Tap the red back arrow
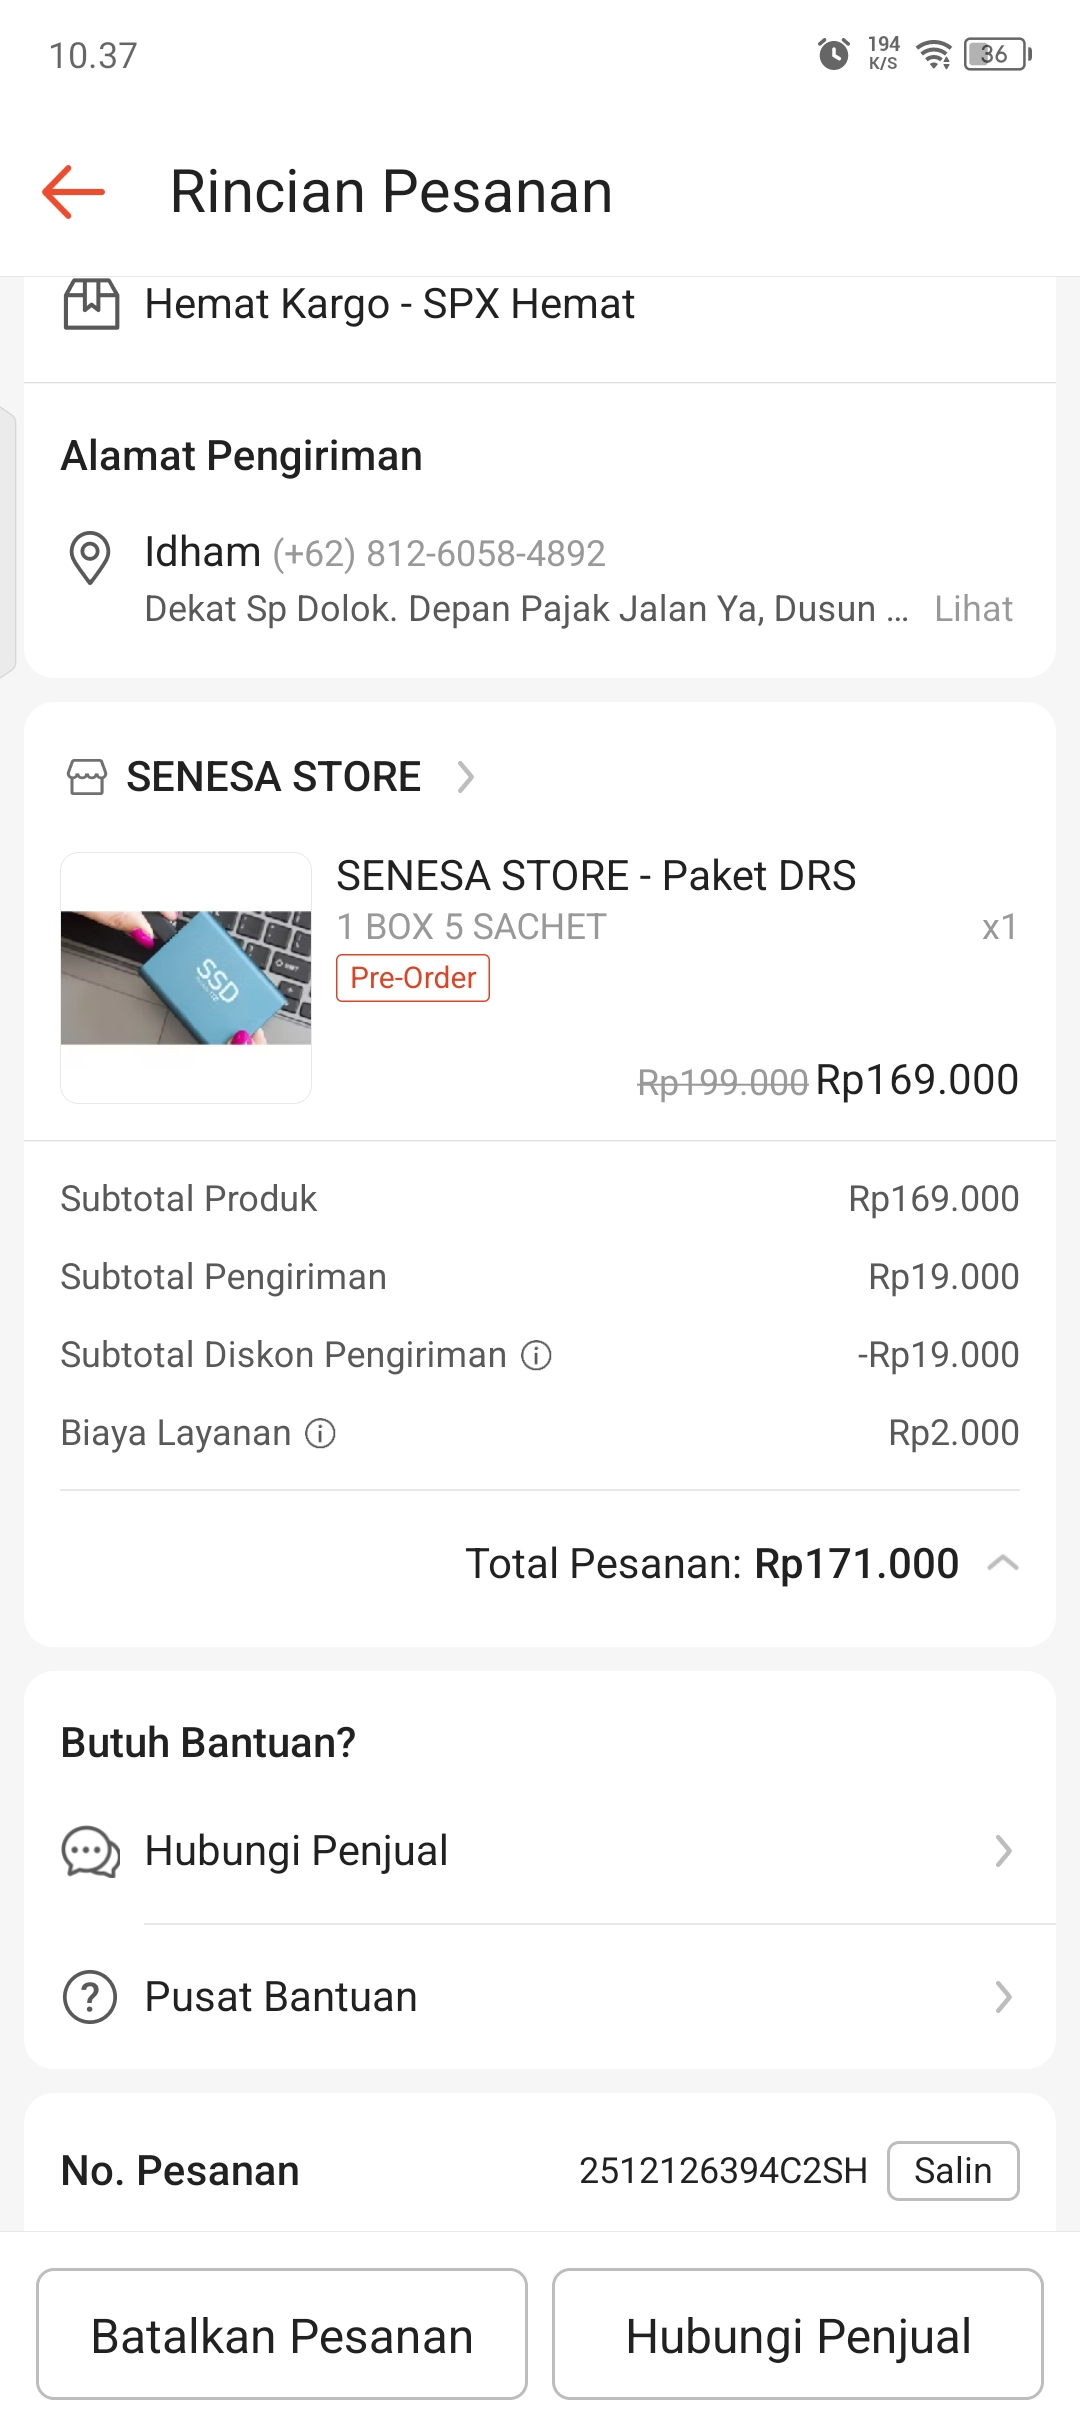The width and height of the screenshot is (1080, 2436). tap(74, 191)
